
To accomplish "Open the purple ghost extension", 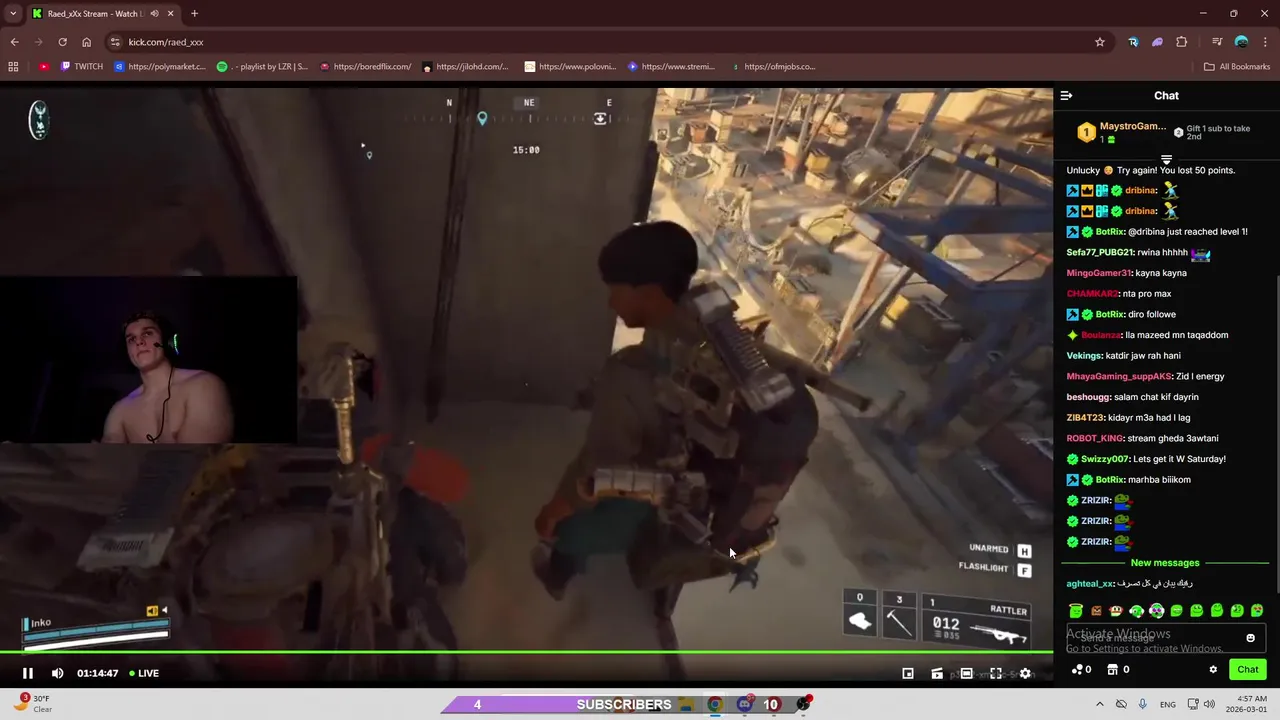I will click(1157, 42).
